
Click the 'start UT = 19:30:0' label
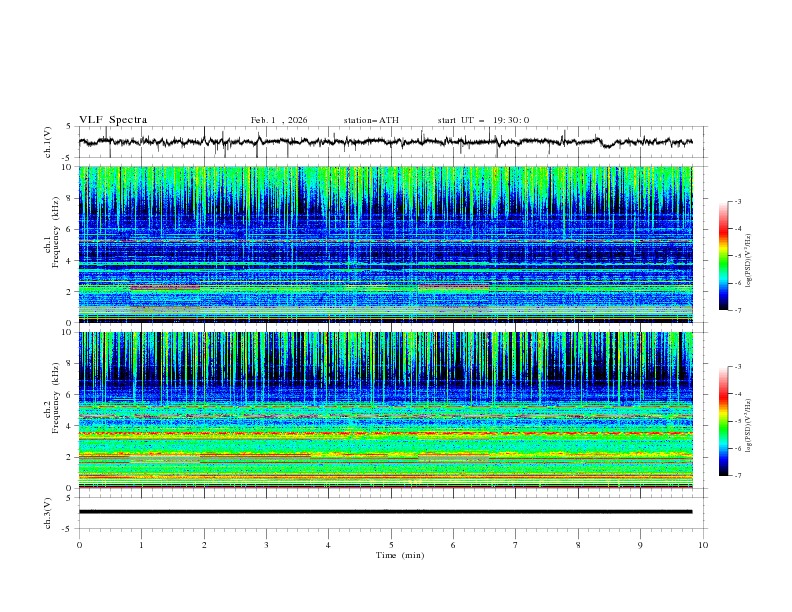483,120
